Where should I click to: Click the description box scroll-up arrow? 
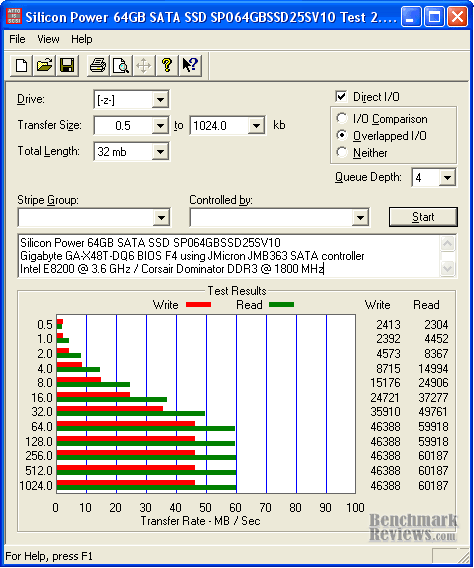pyautogui.click(x=448, y=243)
